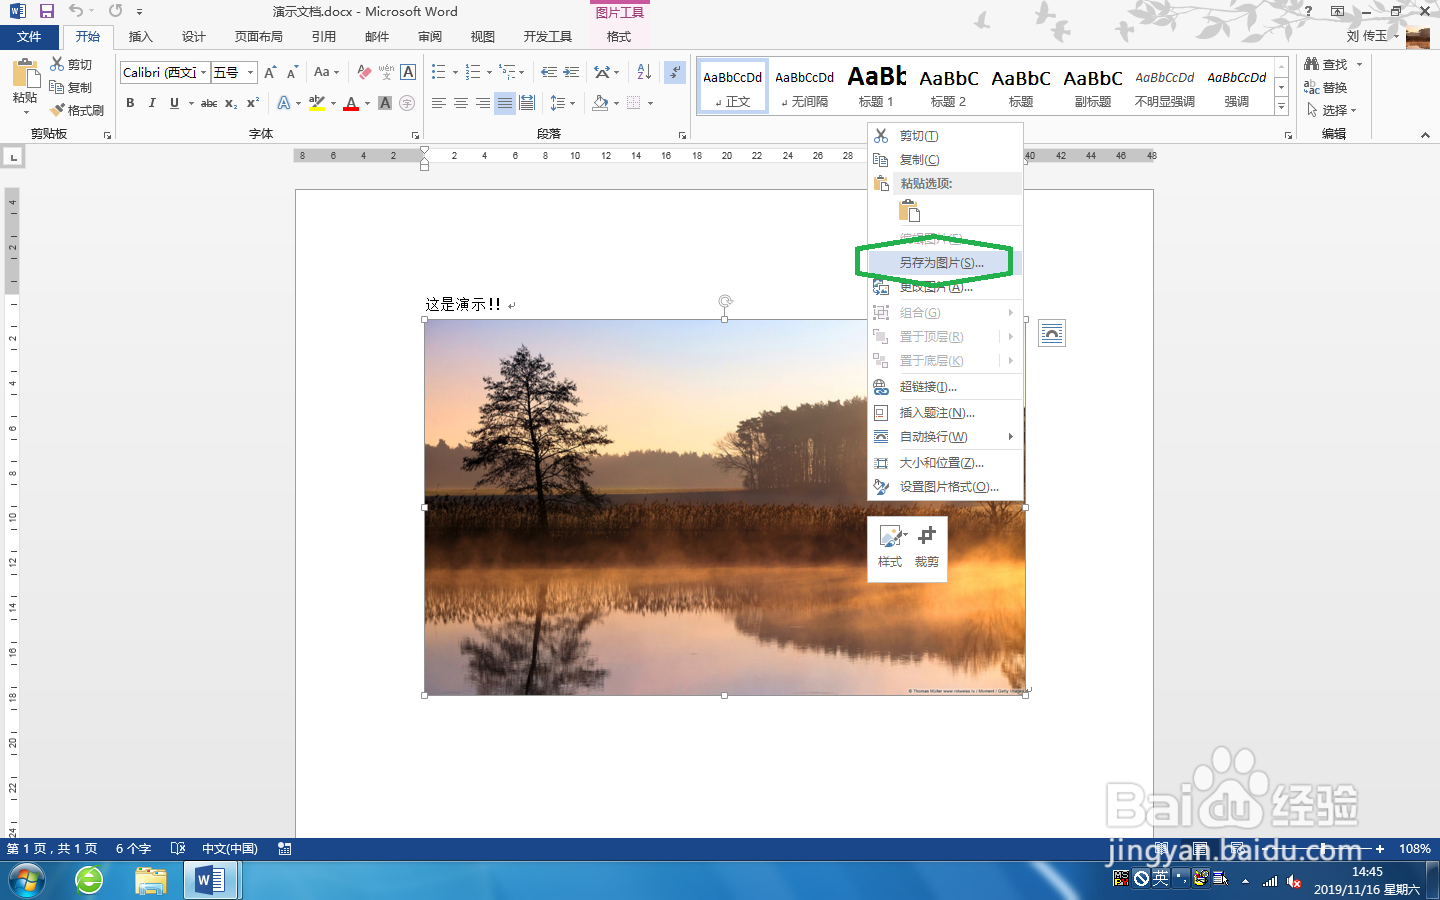Click the Find button
Image resolution: width=1440 pixels, height=900 pixels.
pyautogui.click(x=1326, y=64)
